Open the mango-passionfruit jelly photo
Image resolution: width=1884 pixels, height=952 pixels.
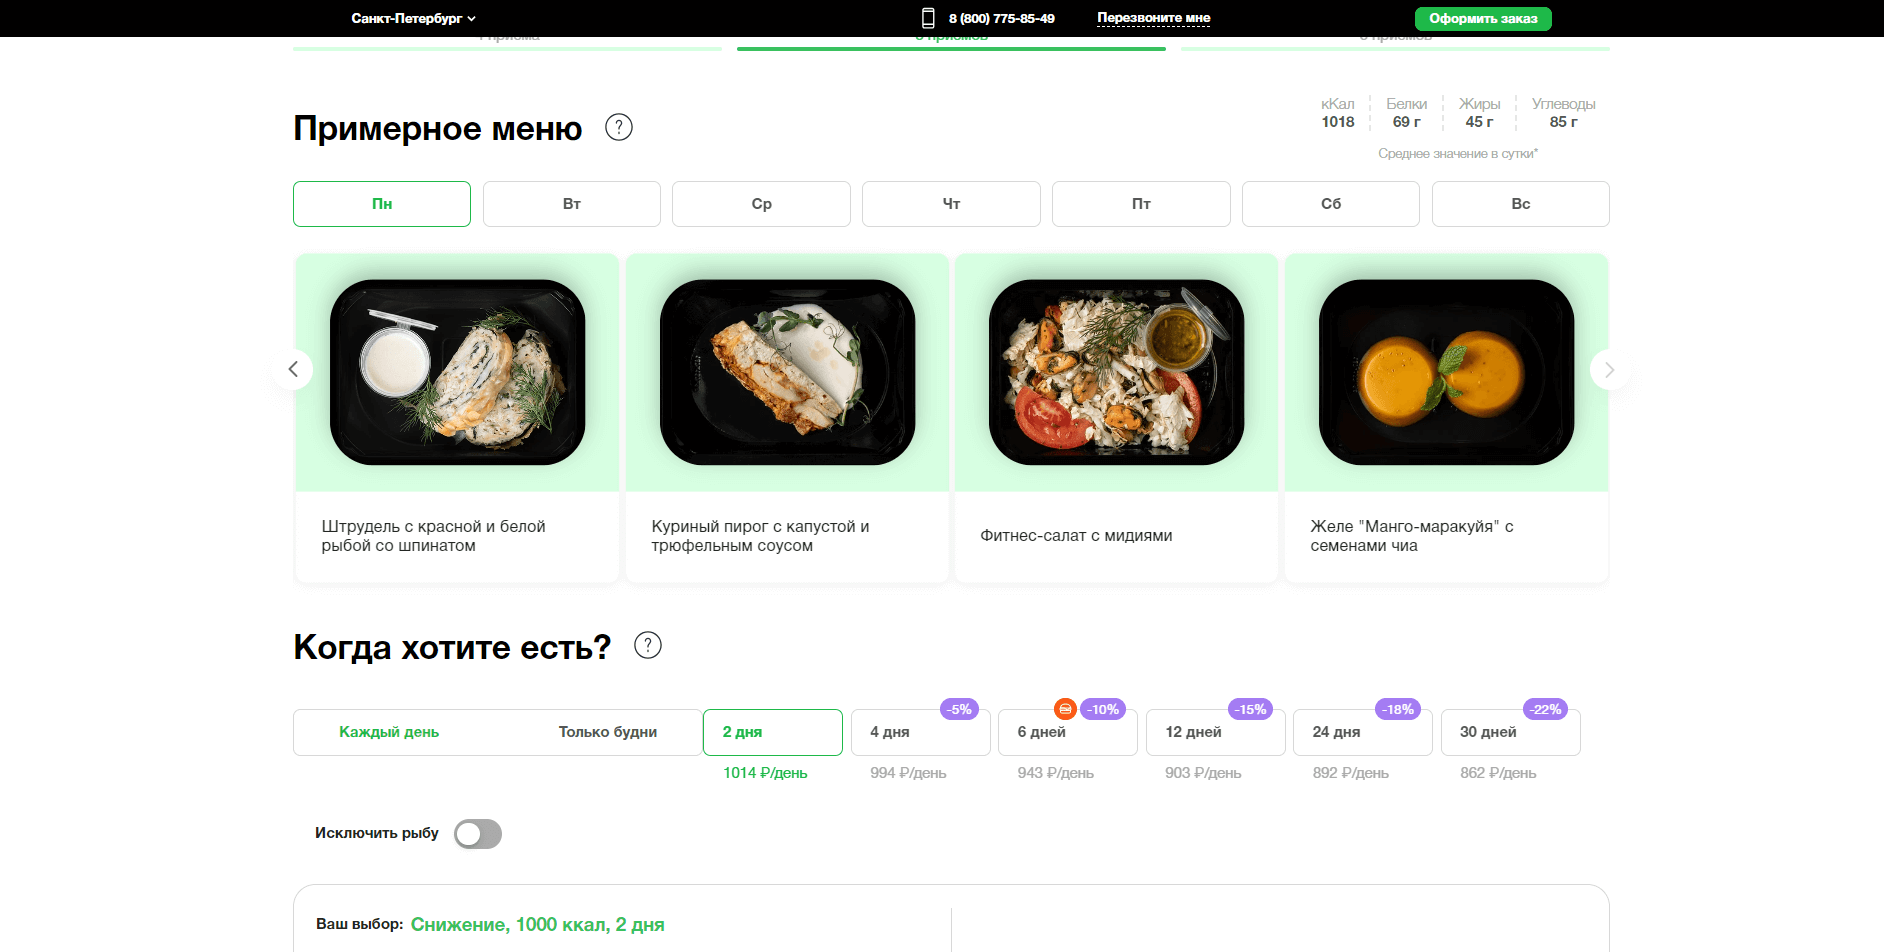pyautogui.click(x=1446, y=372)
